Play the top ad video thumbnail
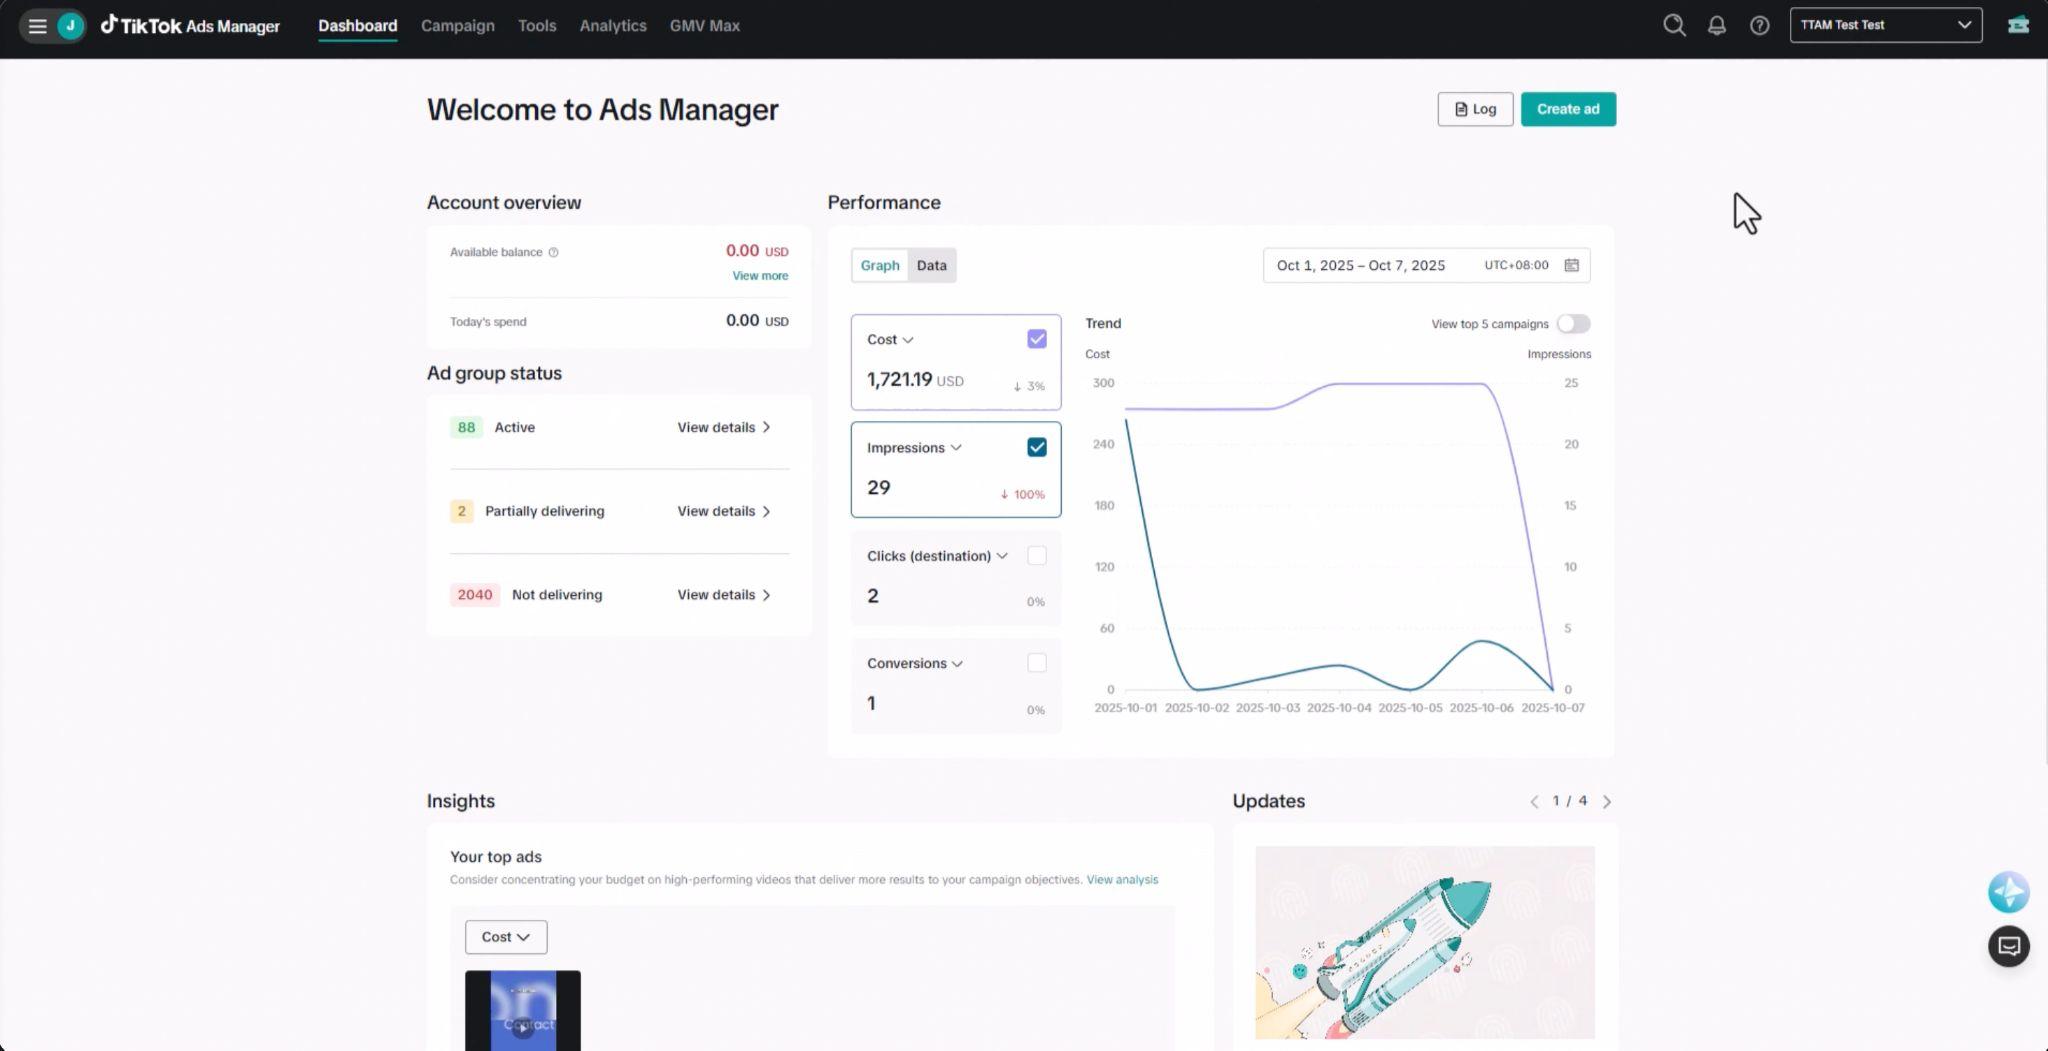The image size is (2048, 1051). pos(522,1010)
